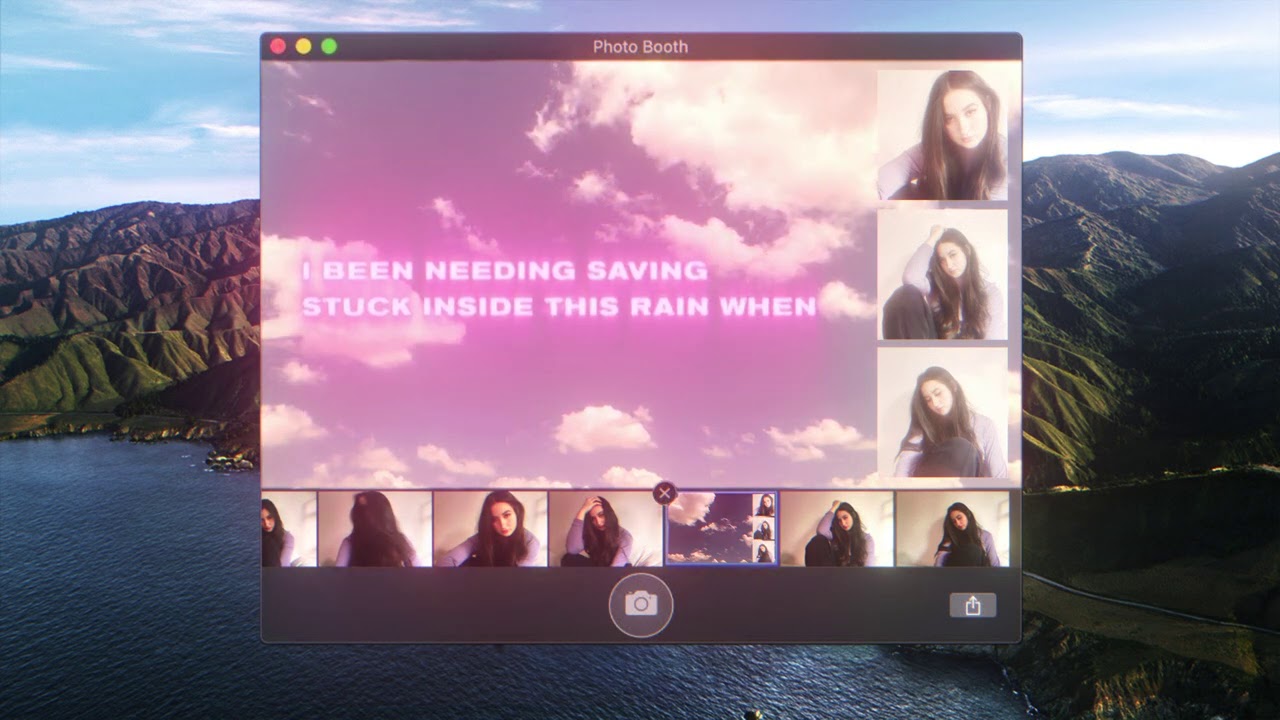Screen dimensions: 1280x720
Task: Select the thumbnail right of the sky thumbnail
Action: coord(837,529)
